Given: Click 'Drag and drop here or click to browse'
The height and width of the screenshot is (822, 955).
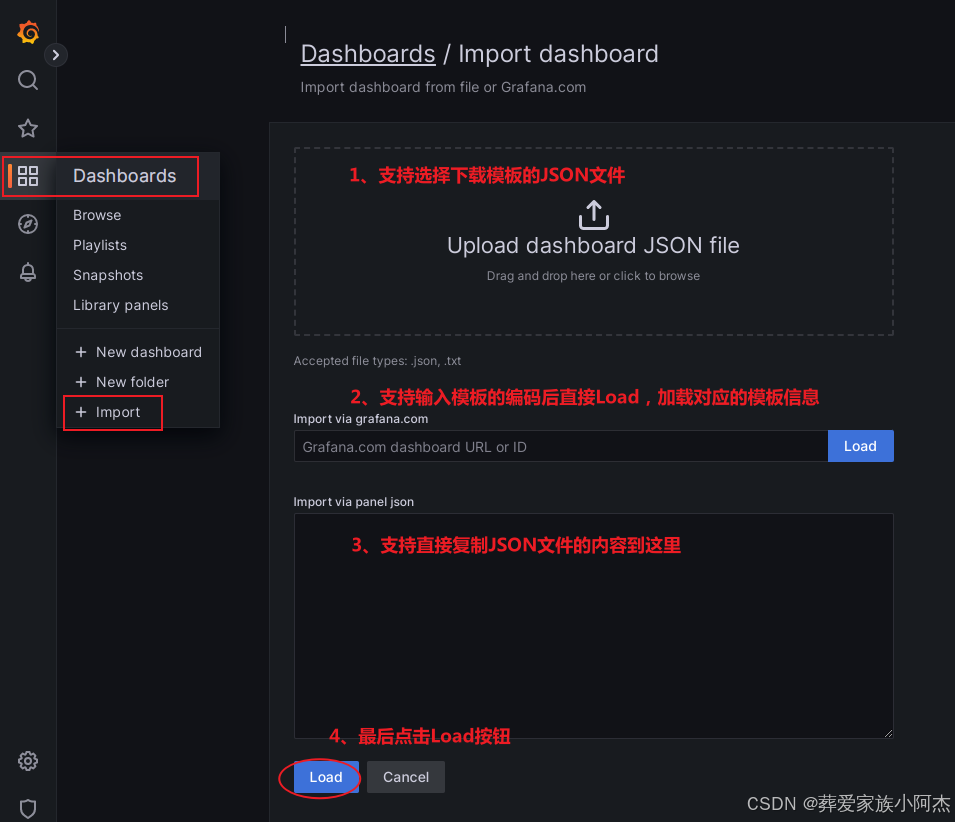Looking at the screenshot, I should coord(593,276).
